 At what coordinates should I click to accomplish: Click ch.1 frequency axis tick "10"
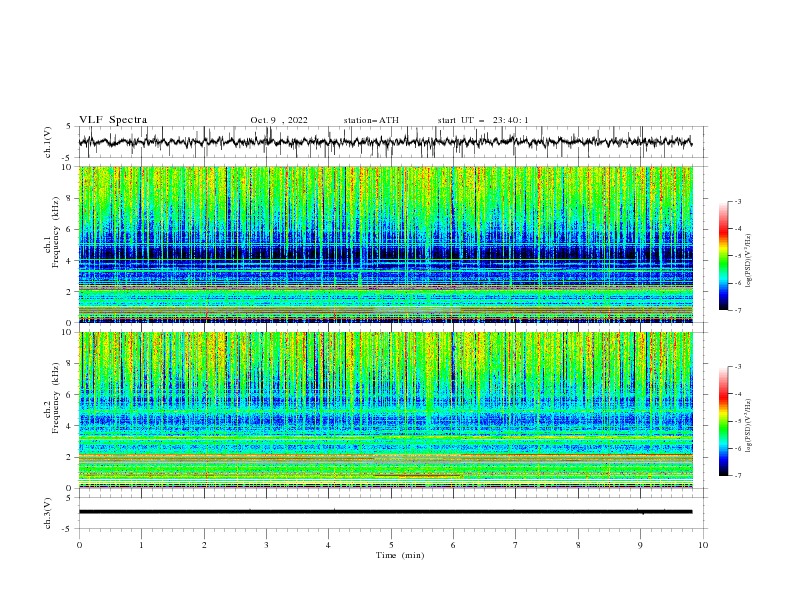(68, 167)
